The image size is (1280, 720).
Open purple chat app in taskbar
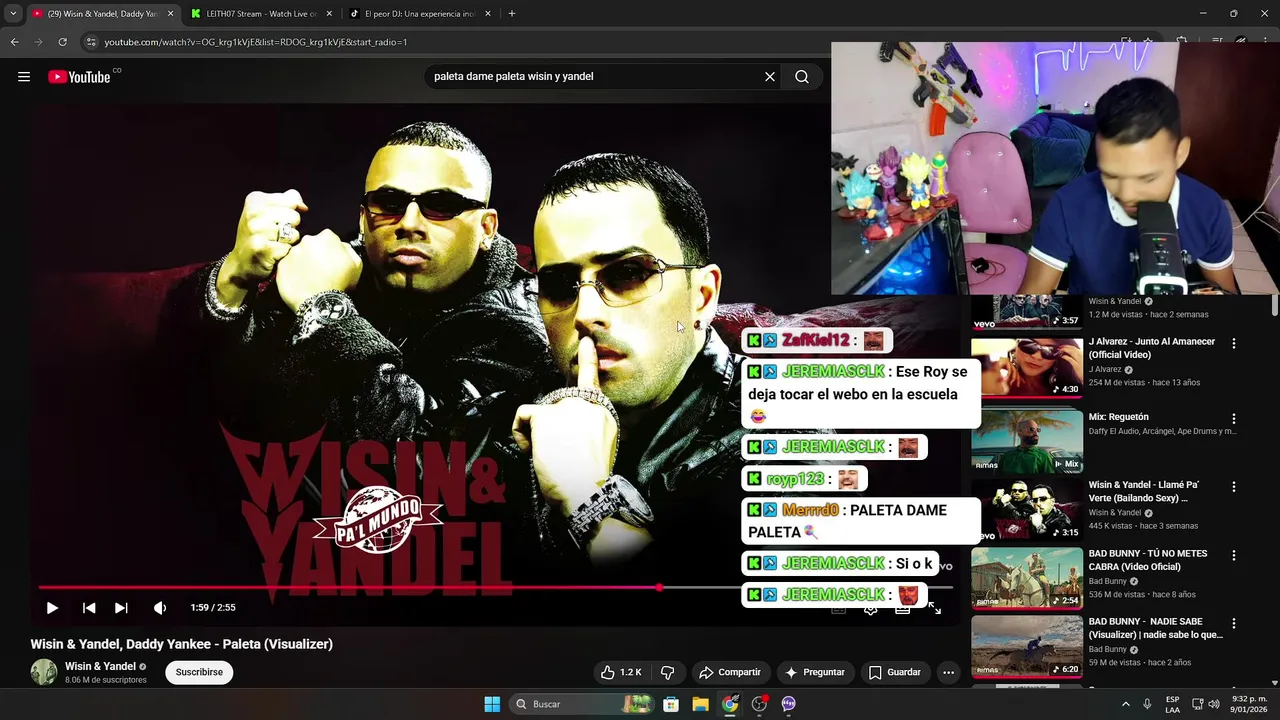click(788, 704)
